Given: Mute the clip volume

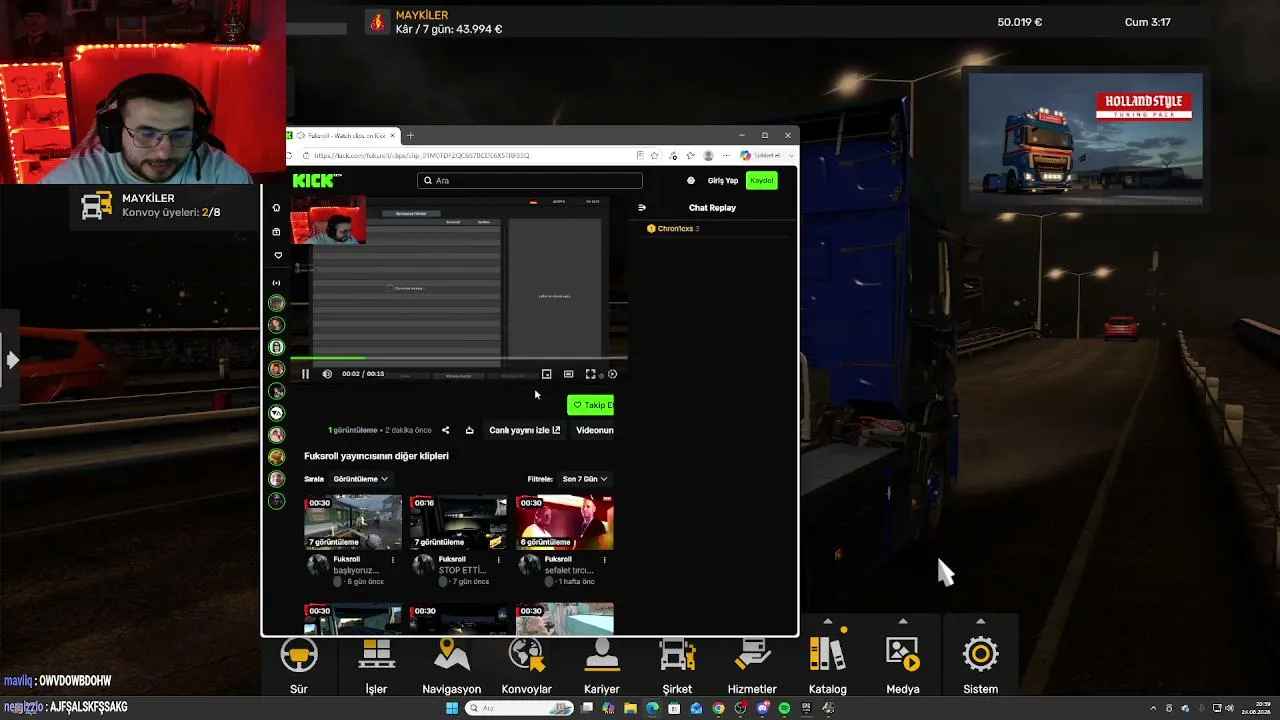Looking at the screenshot, I should point(327,374).
